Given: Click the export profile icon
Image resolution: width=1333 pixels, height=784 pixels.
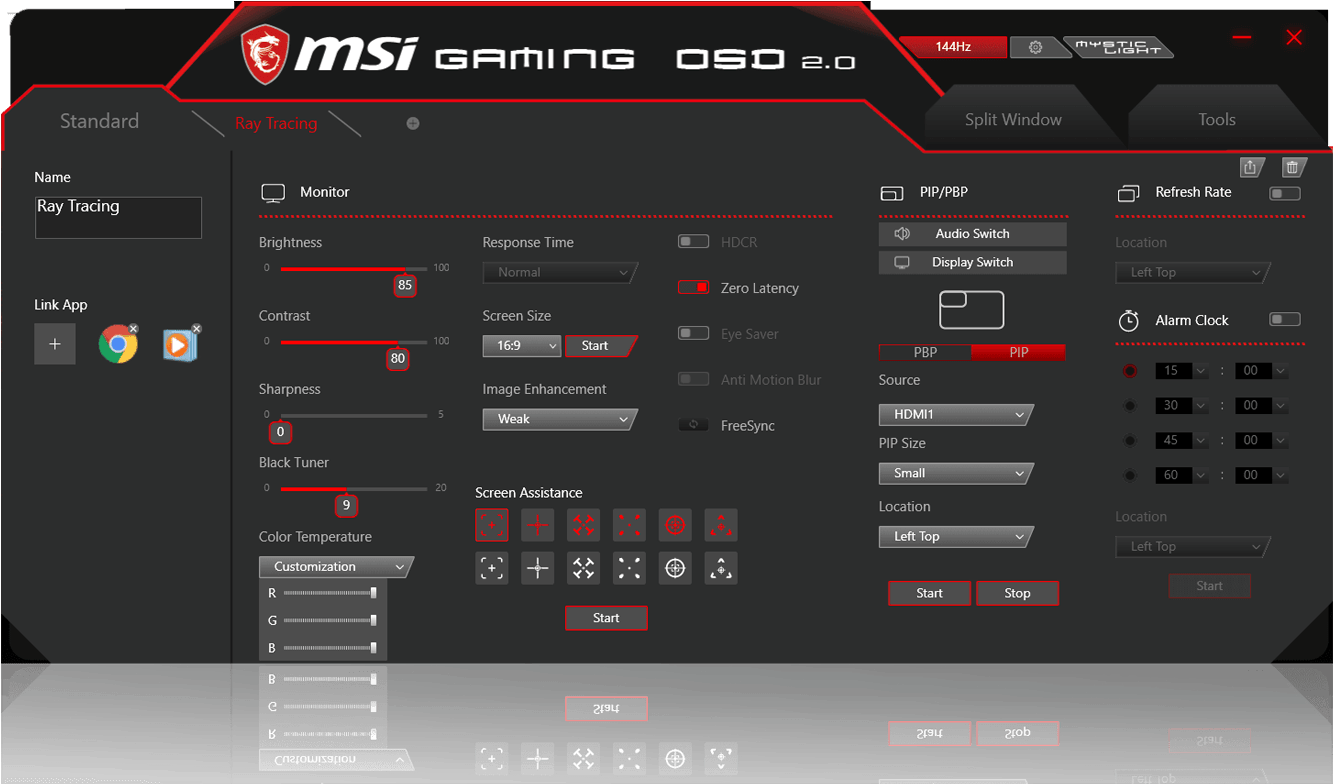Looking at the screenshot, I should click(x=1250, y=168).
